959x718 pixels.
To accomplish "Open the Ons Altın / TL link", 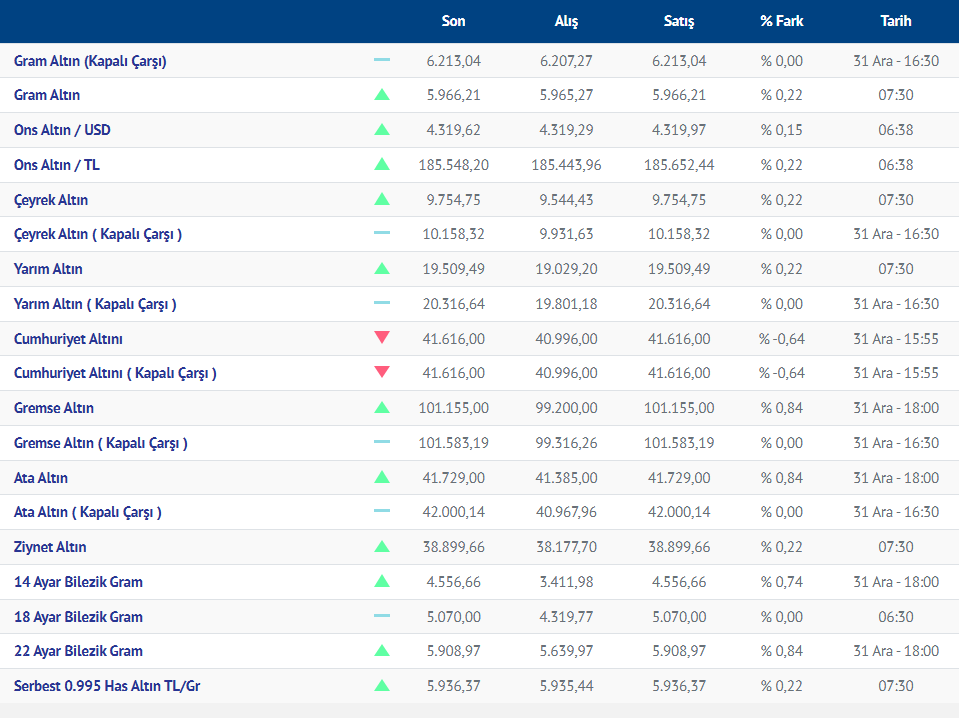I will (x=57, y=165).
